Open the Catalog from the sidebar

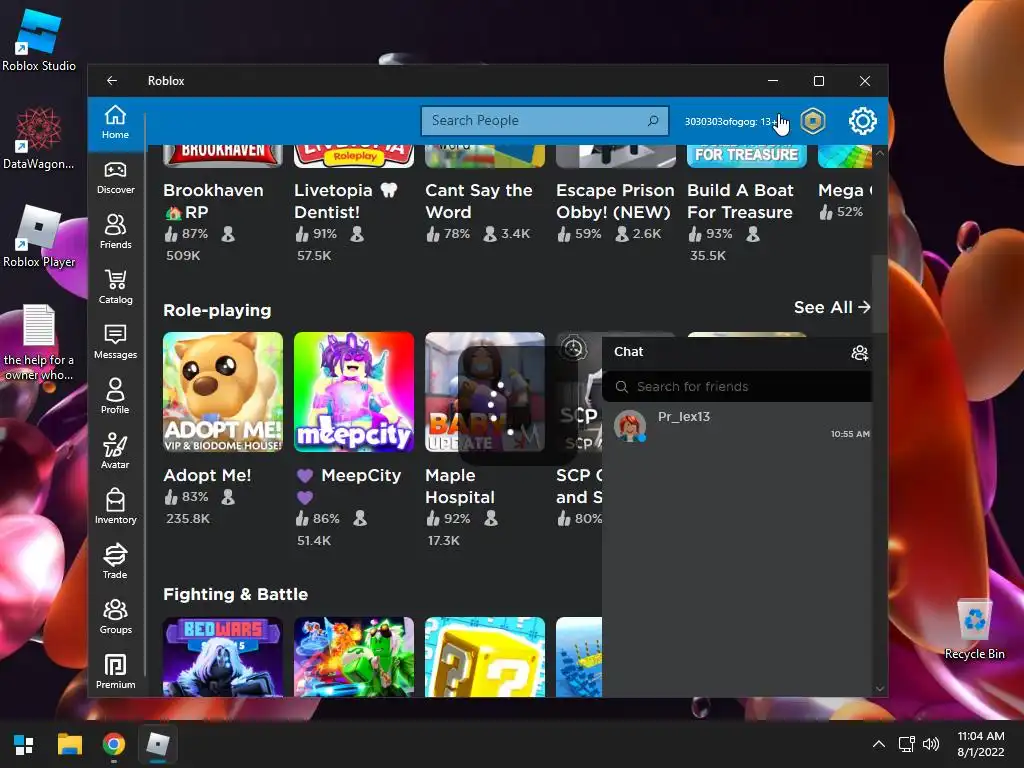coord(115,288)
